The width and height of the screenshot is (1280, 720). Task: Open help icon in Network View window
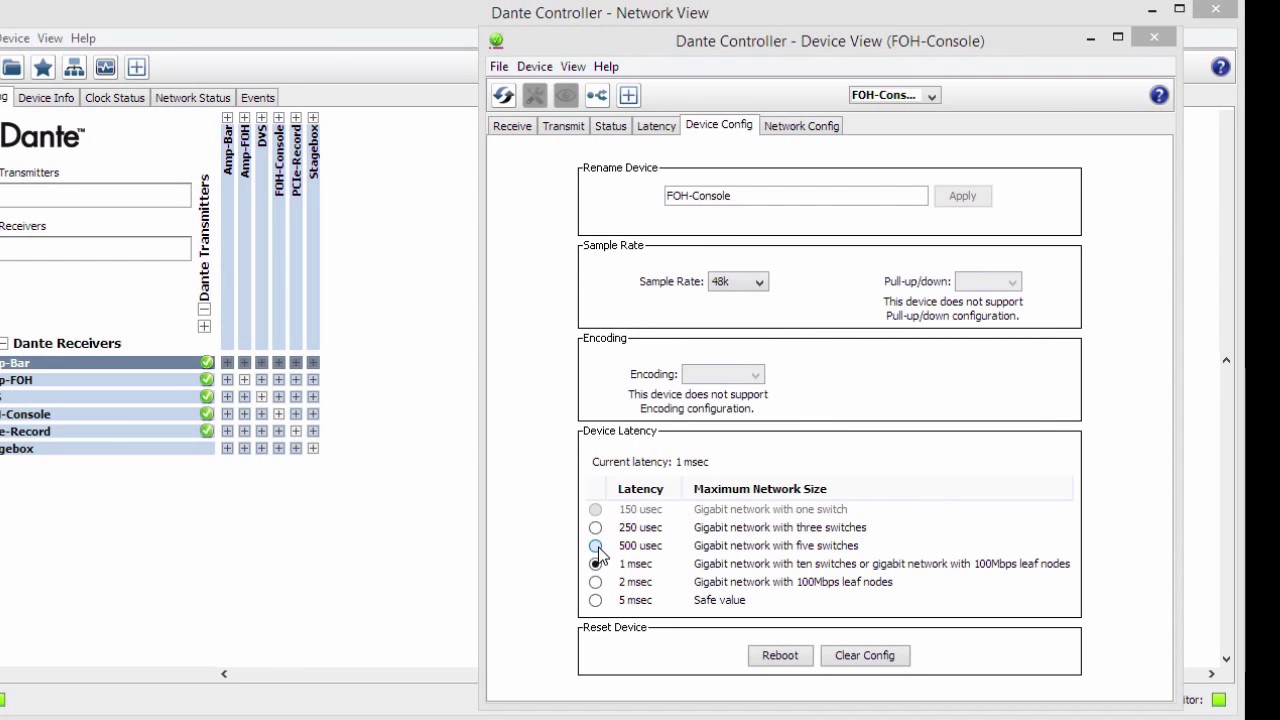pos(1221,67)
